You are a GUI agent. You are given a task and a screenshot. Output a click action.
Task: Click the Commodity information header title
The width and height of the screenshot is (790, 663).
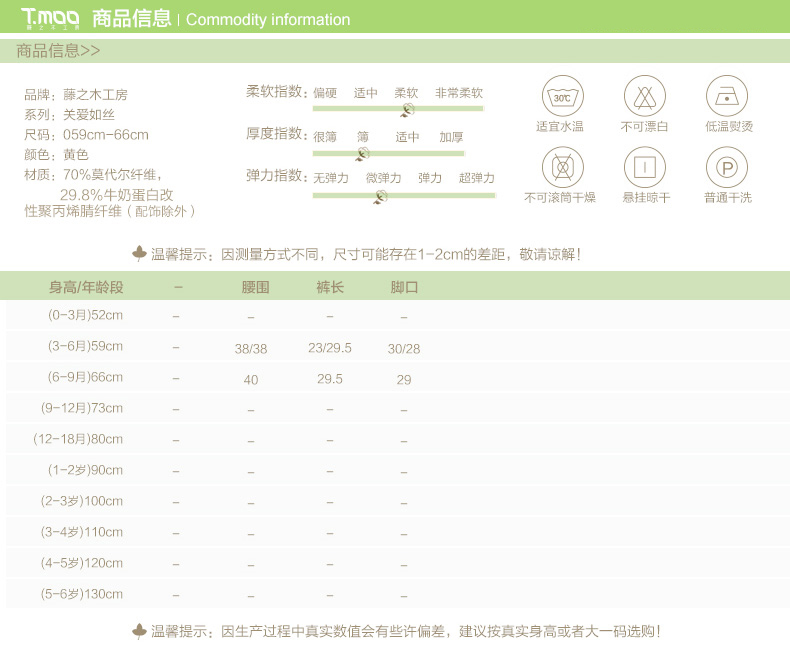(x=268, y=20)
